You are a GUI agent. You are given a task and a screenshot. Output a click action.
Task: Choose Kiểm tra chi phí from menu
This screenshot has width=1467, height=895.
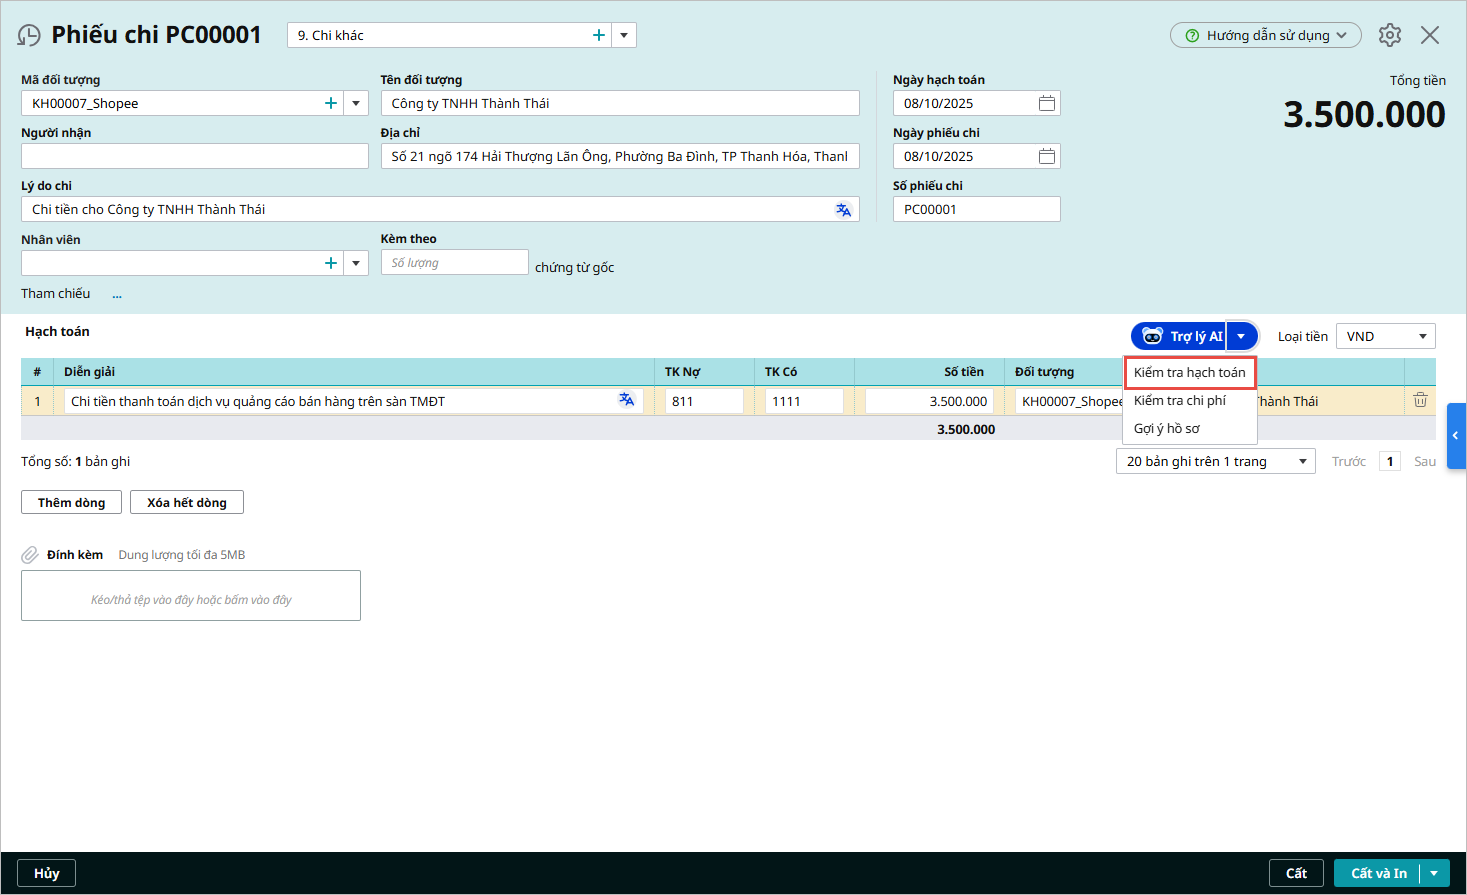point(1179,400)
